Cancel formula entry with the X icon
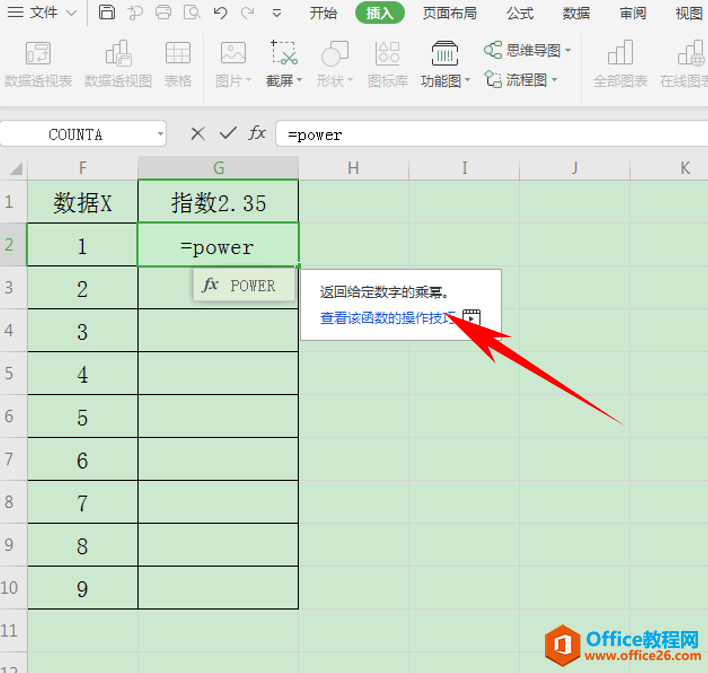708x673 pixels. point(198,134)
